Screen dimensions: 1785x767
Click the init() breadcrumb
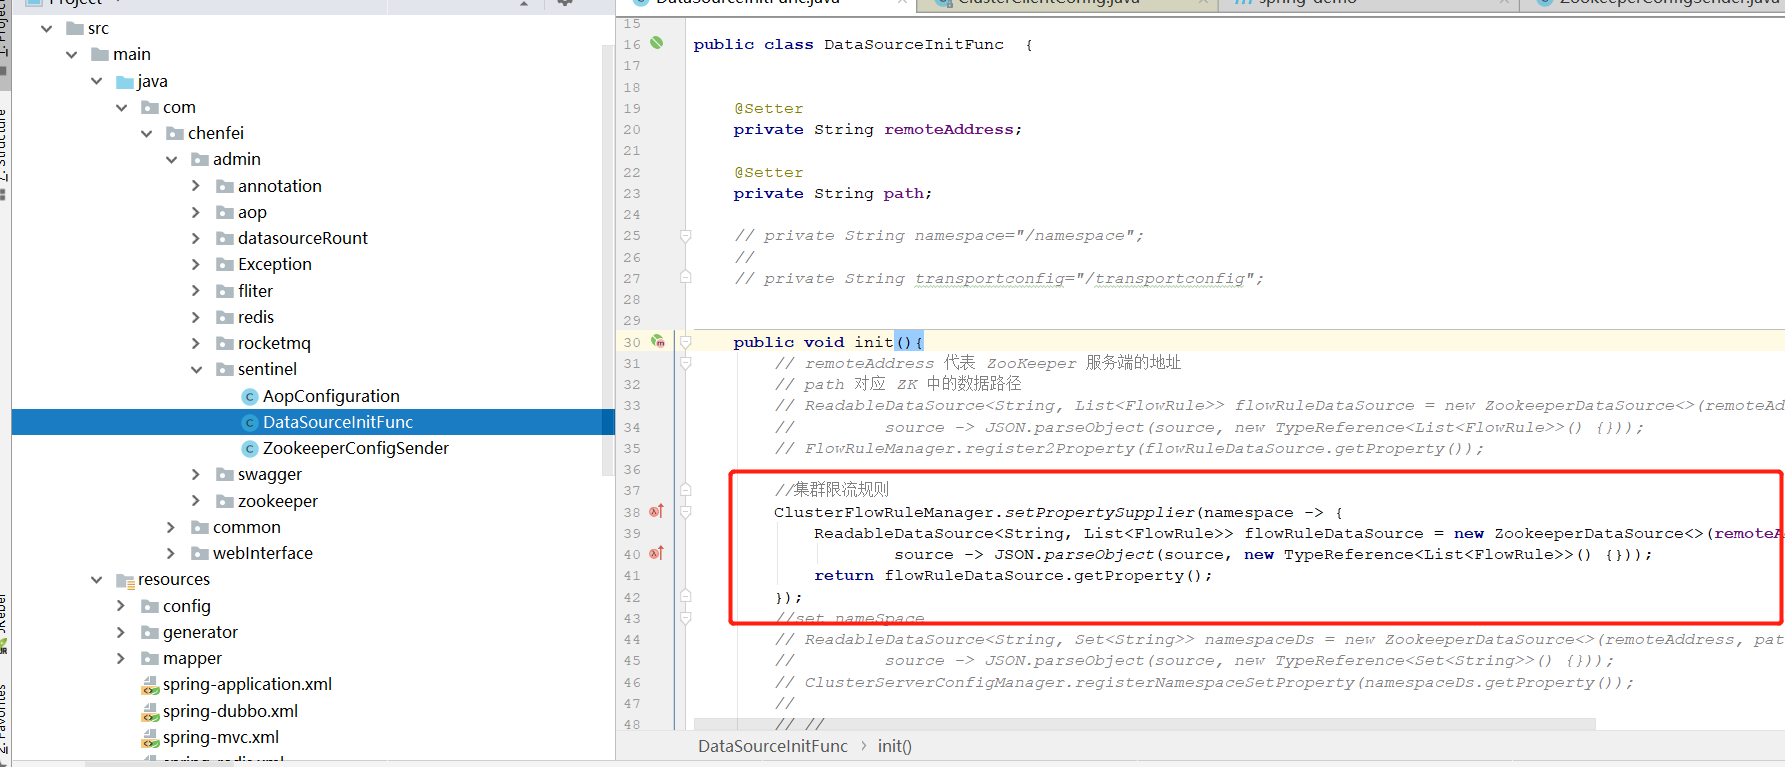(894, 746)
